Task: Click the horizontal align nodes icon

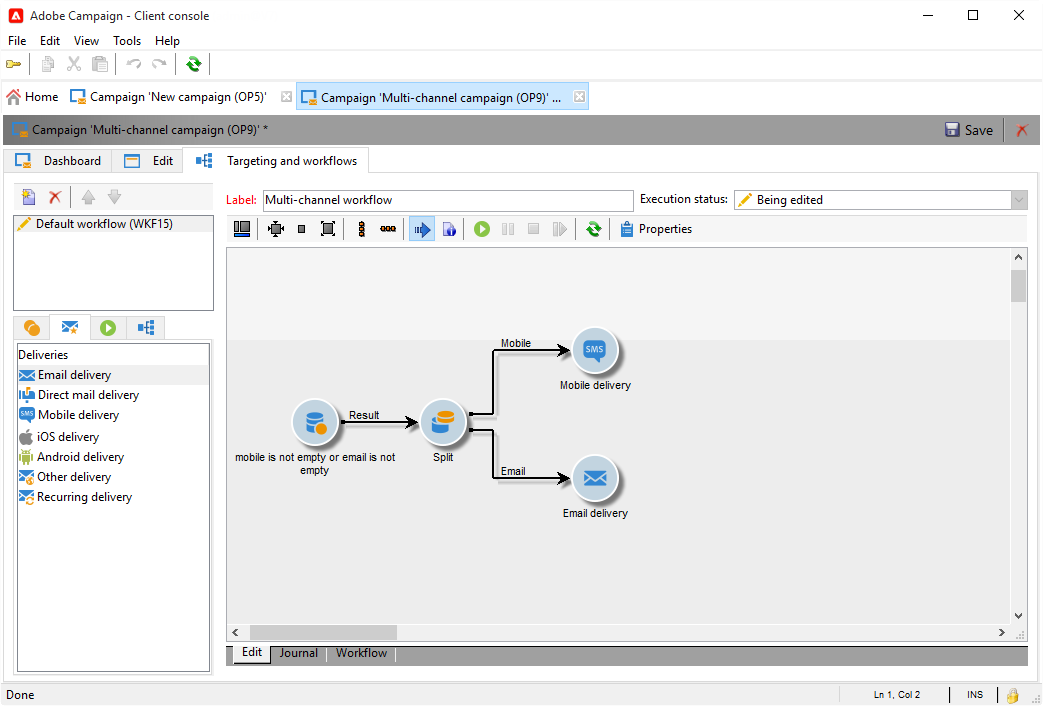Action: (x=388, y=230)
